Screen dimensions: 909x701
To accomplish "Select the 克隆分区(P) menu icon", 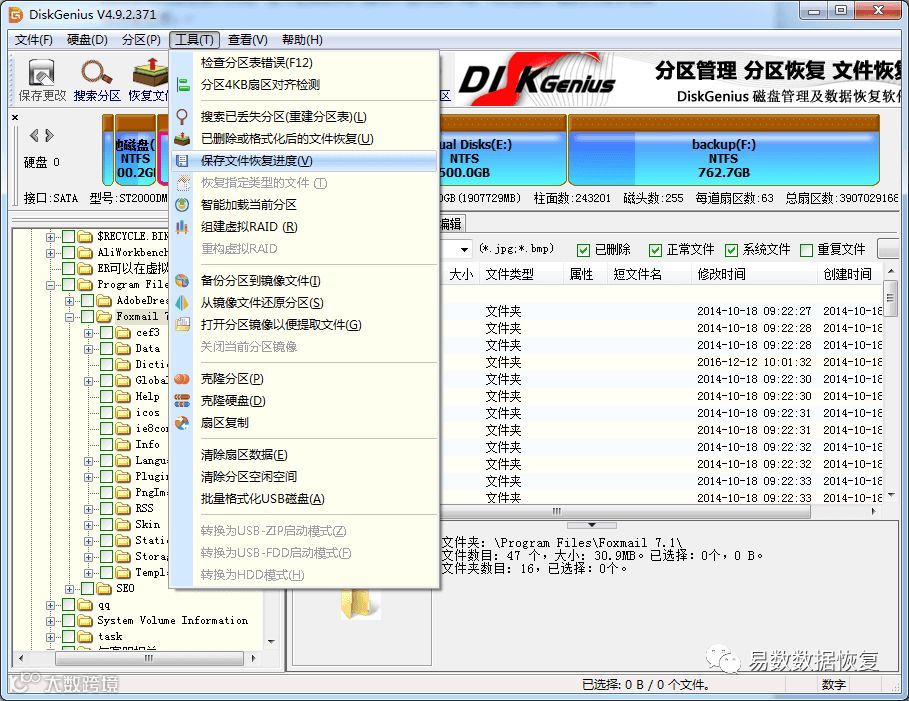I will click(182, 379).
